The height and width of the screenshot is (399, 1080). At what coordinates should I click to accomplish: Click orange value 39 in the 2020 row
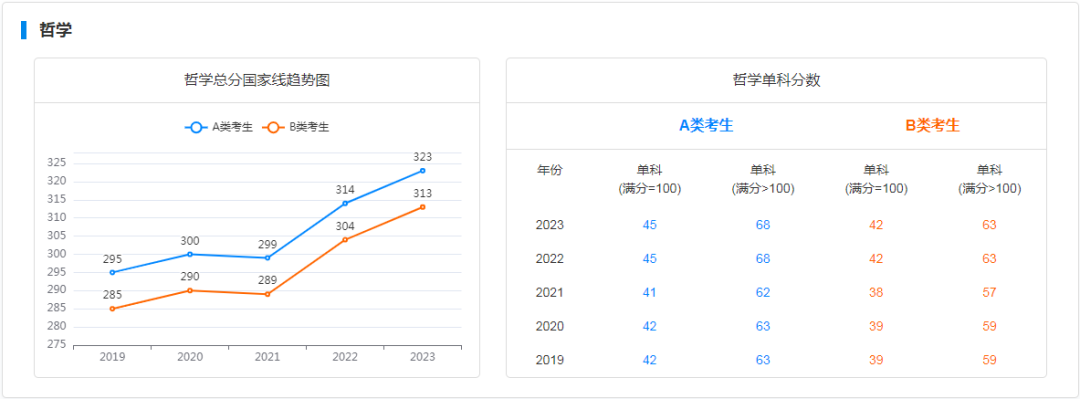pos(876,326)
